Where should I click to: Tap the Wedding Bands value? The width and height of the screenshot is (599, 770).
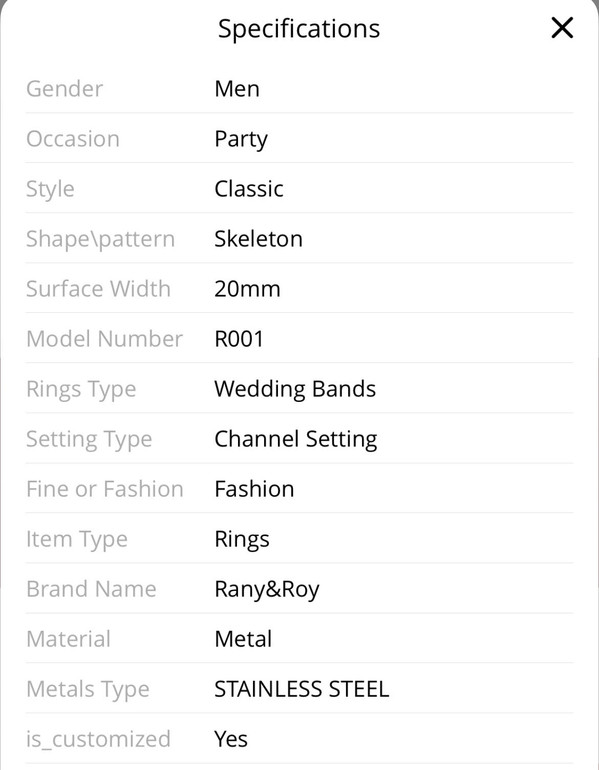coord(295,389)
